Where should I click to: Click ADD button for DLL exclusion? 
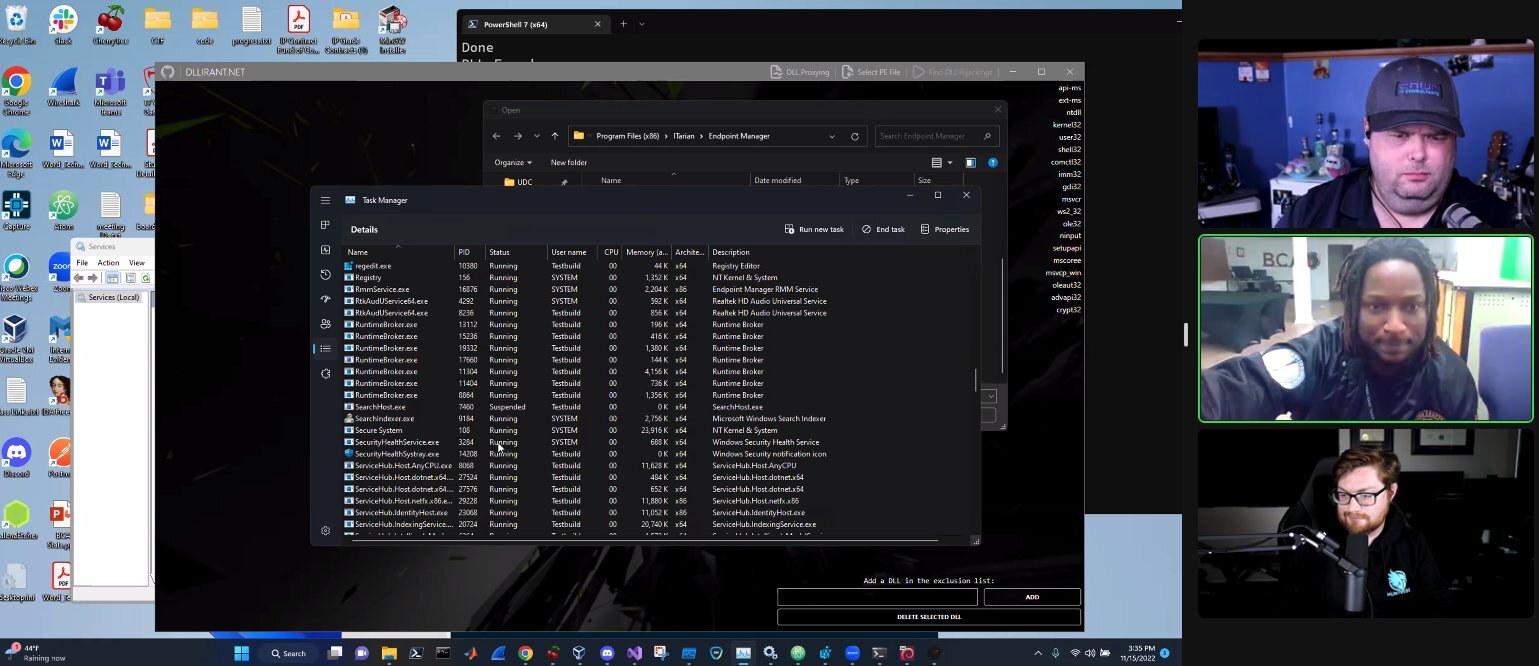point(1032,597)
